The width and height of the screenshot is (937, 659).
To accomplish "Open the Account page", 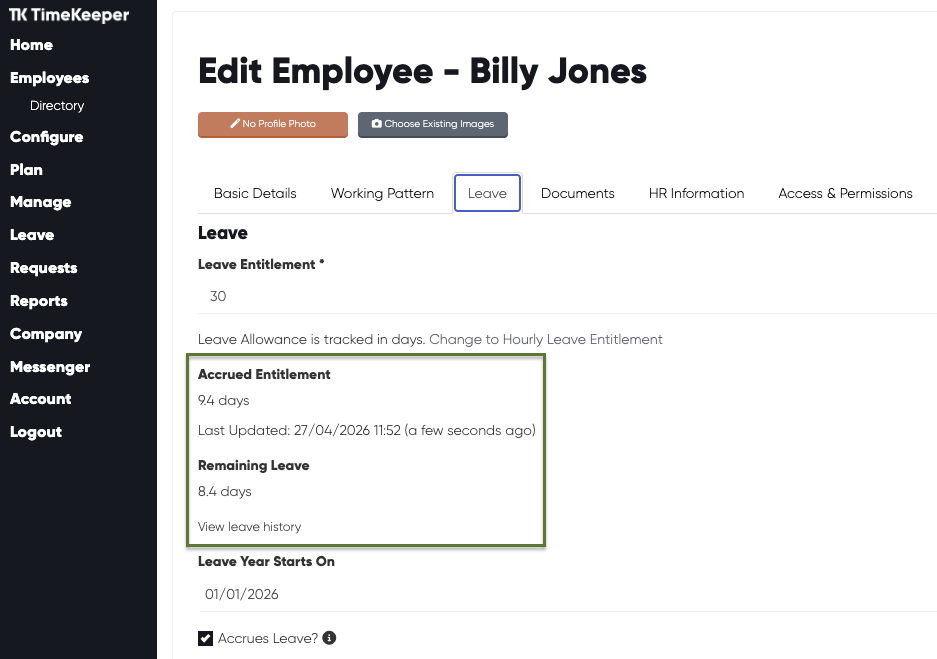I will pos(41,399).
